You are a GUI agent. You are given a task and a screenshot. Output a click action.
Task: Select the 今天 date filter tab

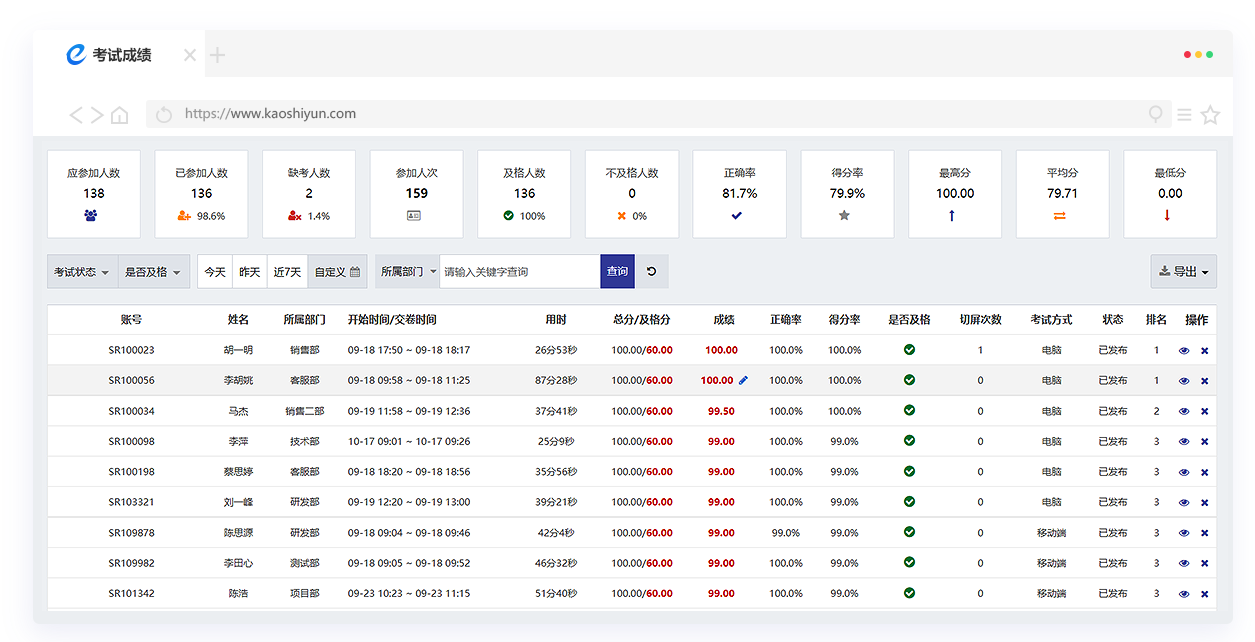click(215, 272)
